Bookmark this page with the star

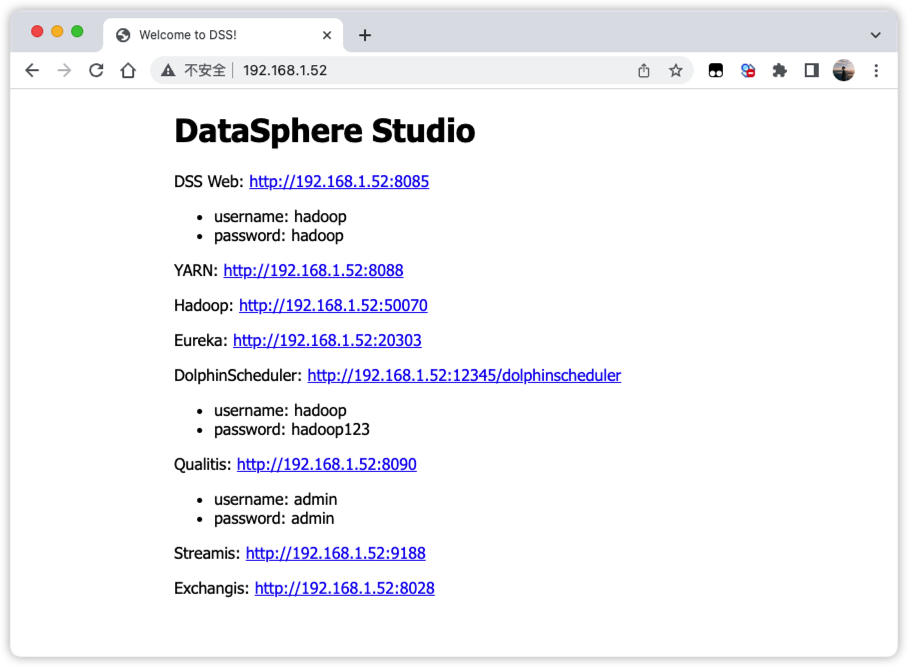[676, 71]
